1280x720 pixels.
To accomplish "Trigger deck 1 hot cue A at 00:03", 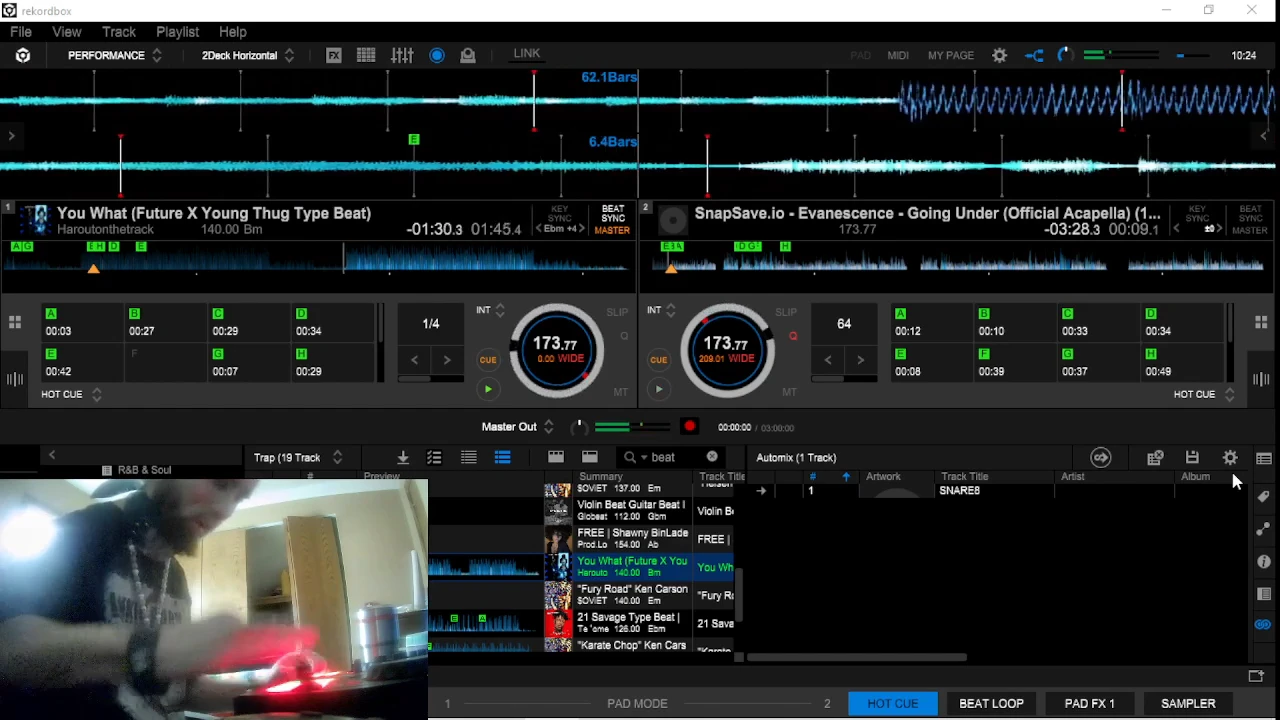I will 83,322.
